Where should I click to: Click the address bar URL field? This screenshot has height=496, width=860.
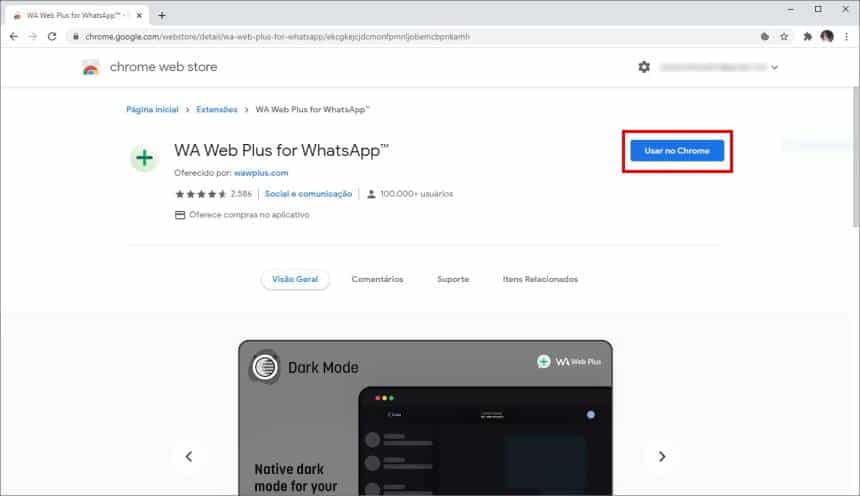pos(409,37)
